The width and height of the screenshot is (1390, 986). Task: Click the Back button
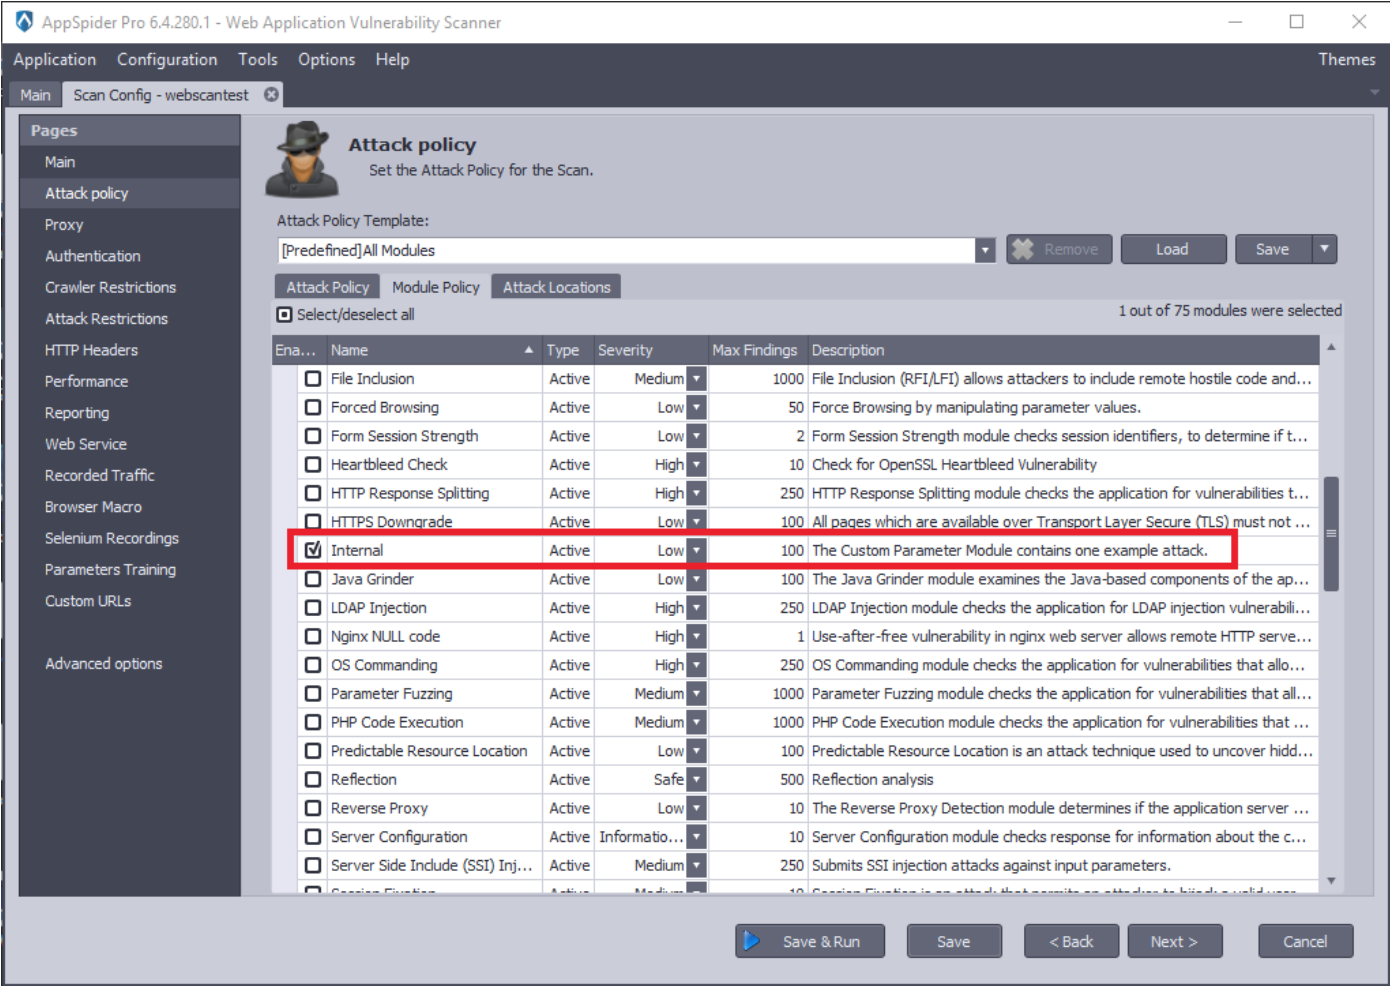pyautogui.click(x=1071, y=941)
